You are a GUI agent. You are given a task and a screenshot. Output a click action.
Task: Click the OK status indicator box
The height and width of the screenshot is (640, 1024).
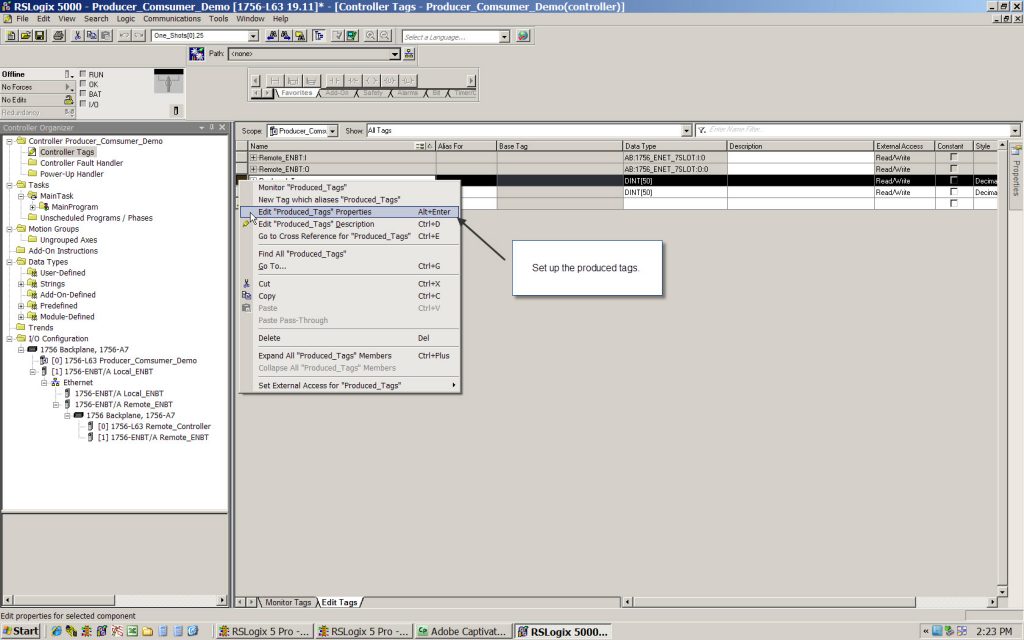[83, 84]
